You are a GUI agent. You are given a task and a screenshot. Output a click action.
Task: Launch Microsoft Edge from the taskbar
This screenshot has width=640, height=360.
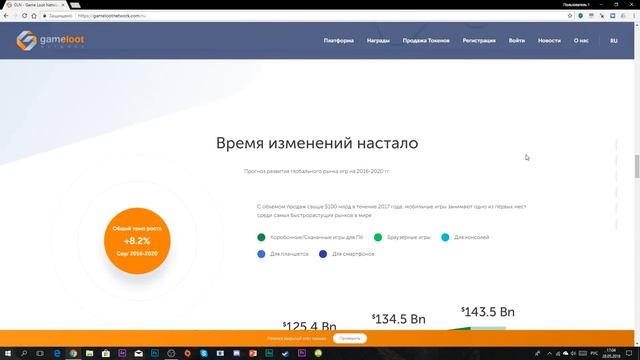57,353
